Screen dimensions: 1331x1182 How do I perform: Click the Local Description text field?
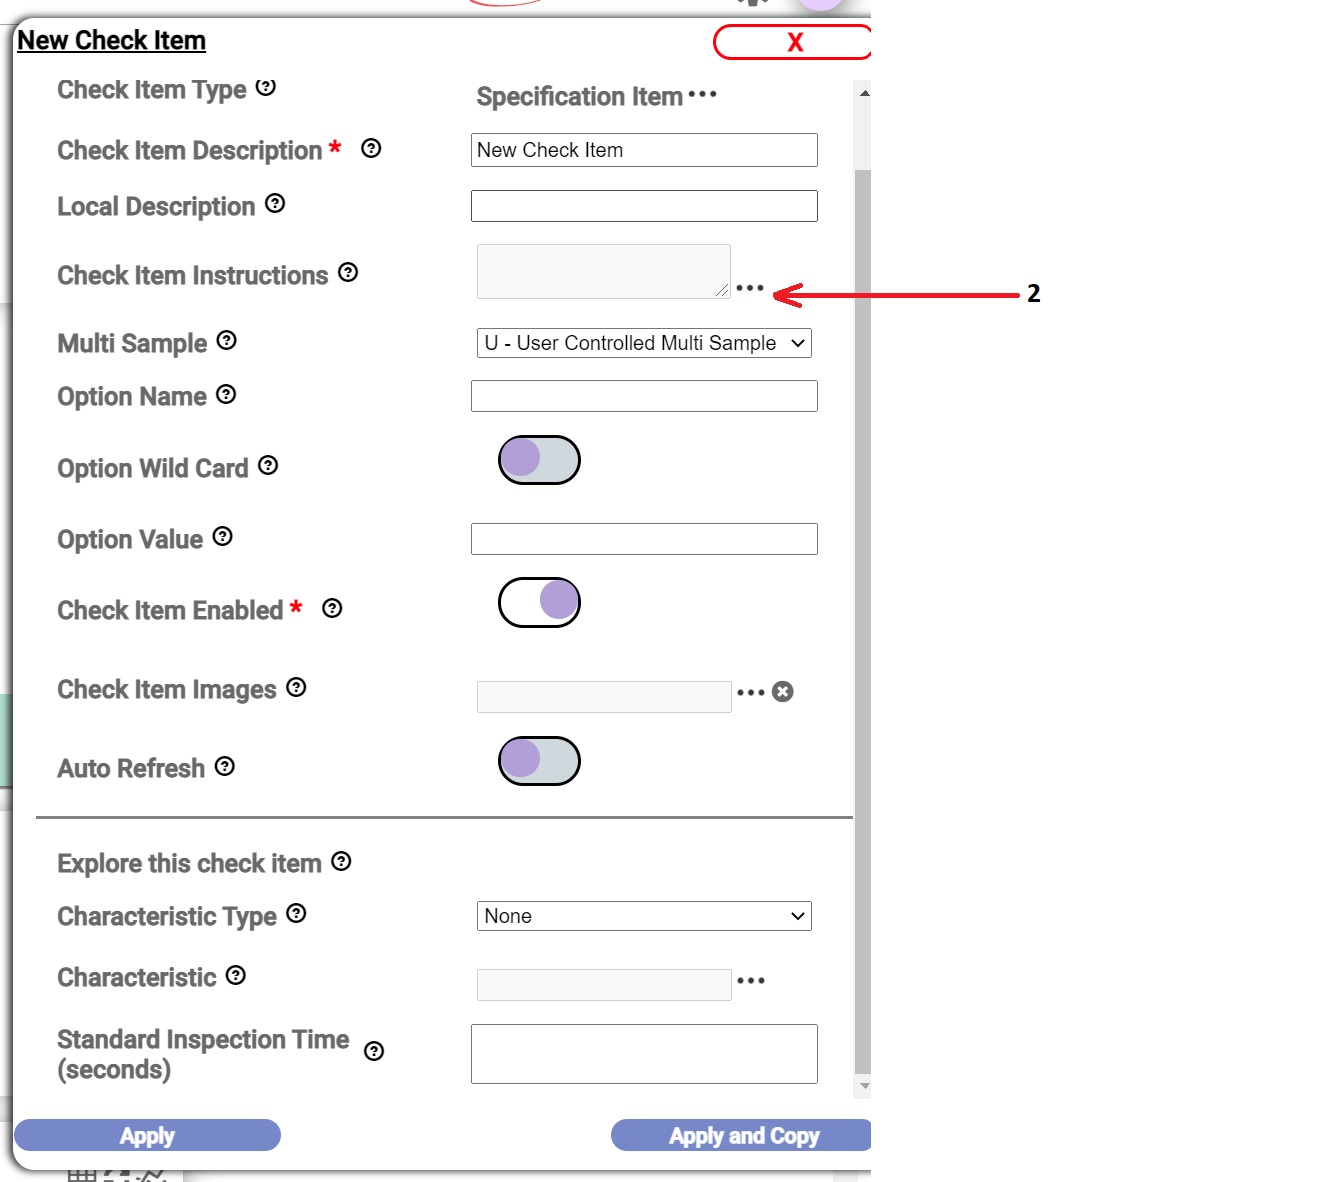(x=644, y=206)
